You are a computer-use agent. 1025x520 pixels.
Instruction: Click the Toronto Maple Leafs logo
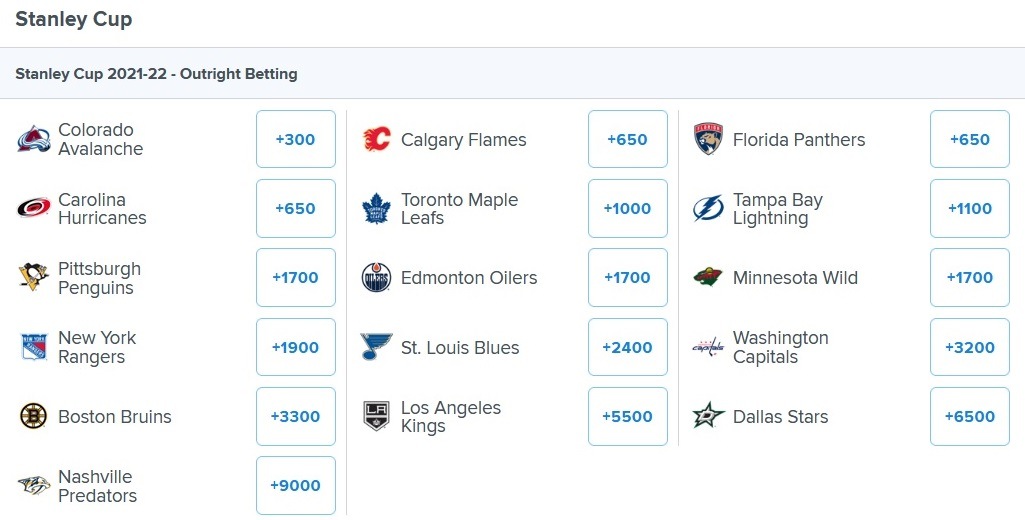tap(377, 209)
